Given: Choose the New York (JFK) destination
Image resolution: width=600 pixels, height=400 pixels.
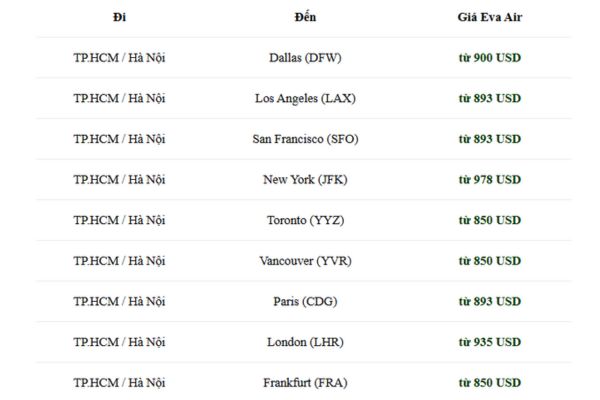Looking at the screenshot, I should click(x=305, y=180).
